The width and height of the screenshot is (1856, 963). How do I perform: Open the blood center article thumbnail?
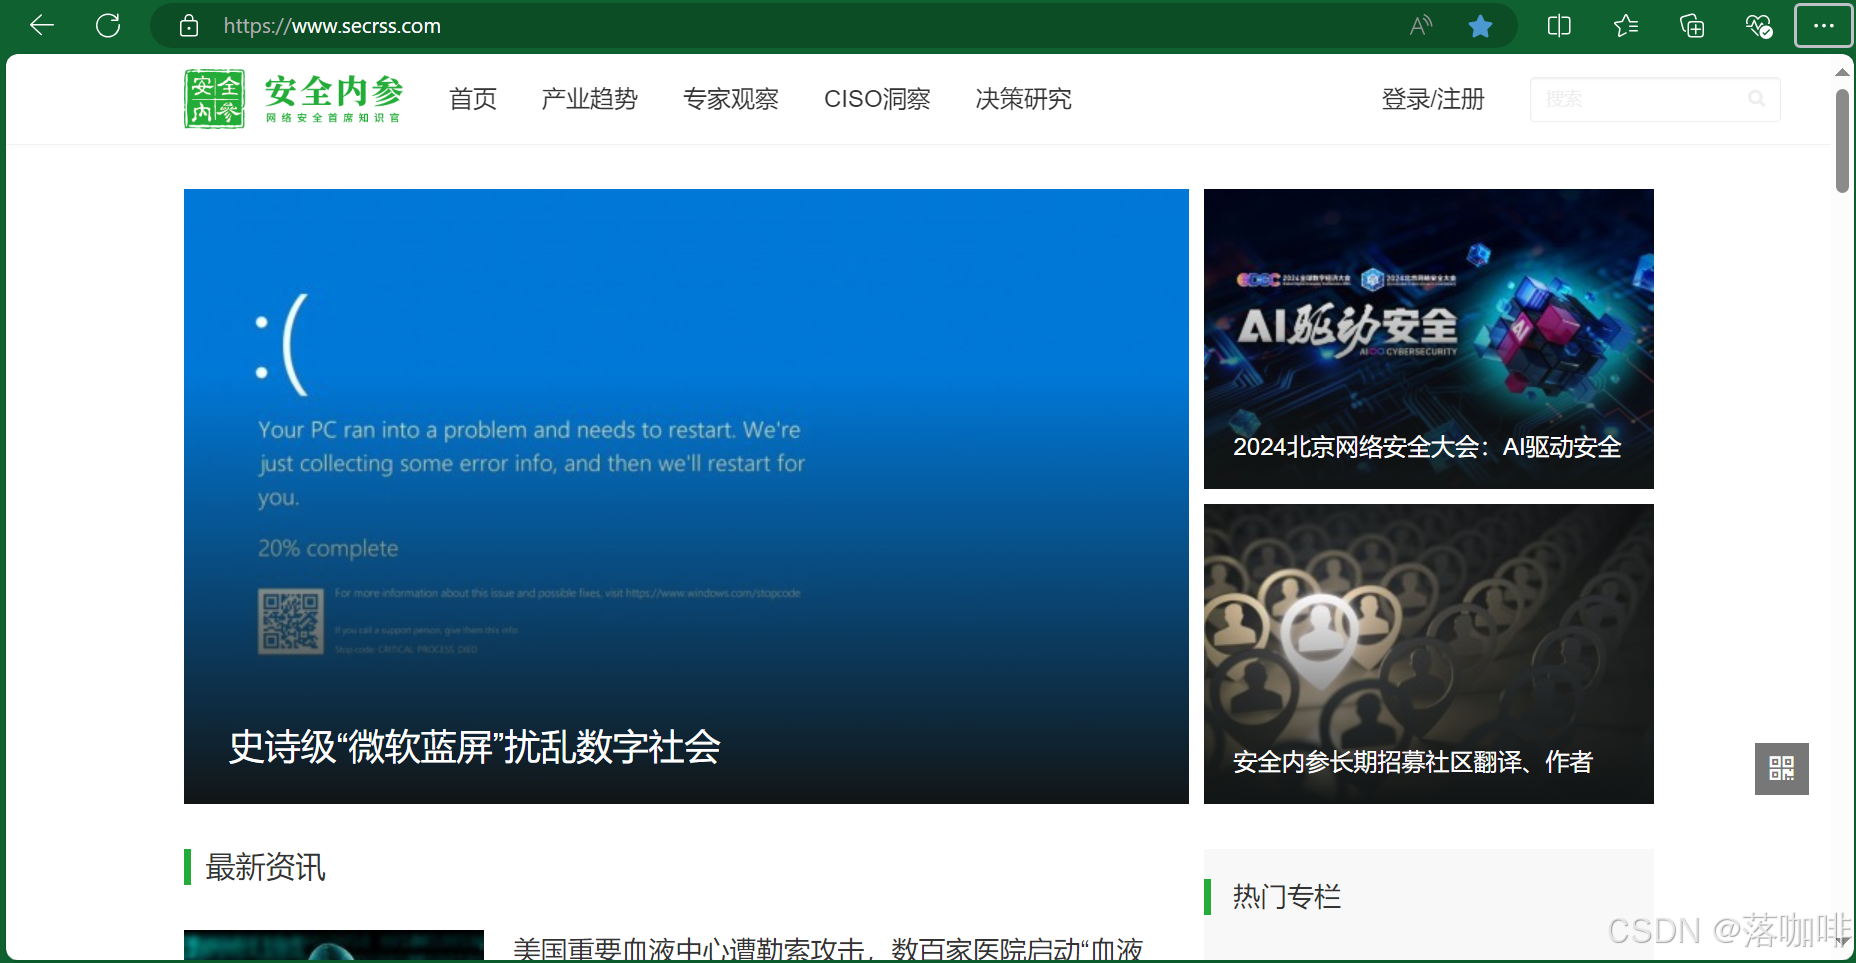tap(334, 946)
